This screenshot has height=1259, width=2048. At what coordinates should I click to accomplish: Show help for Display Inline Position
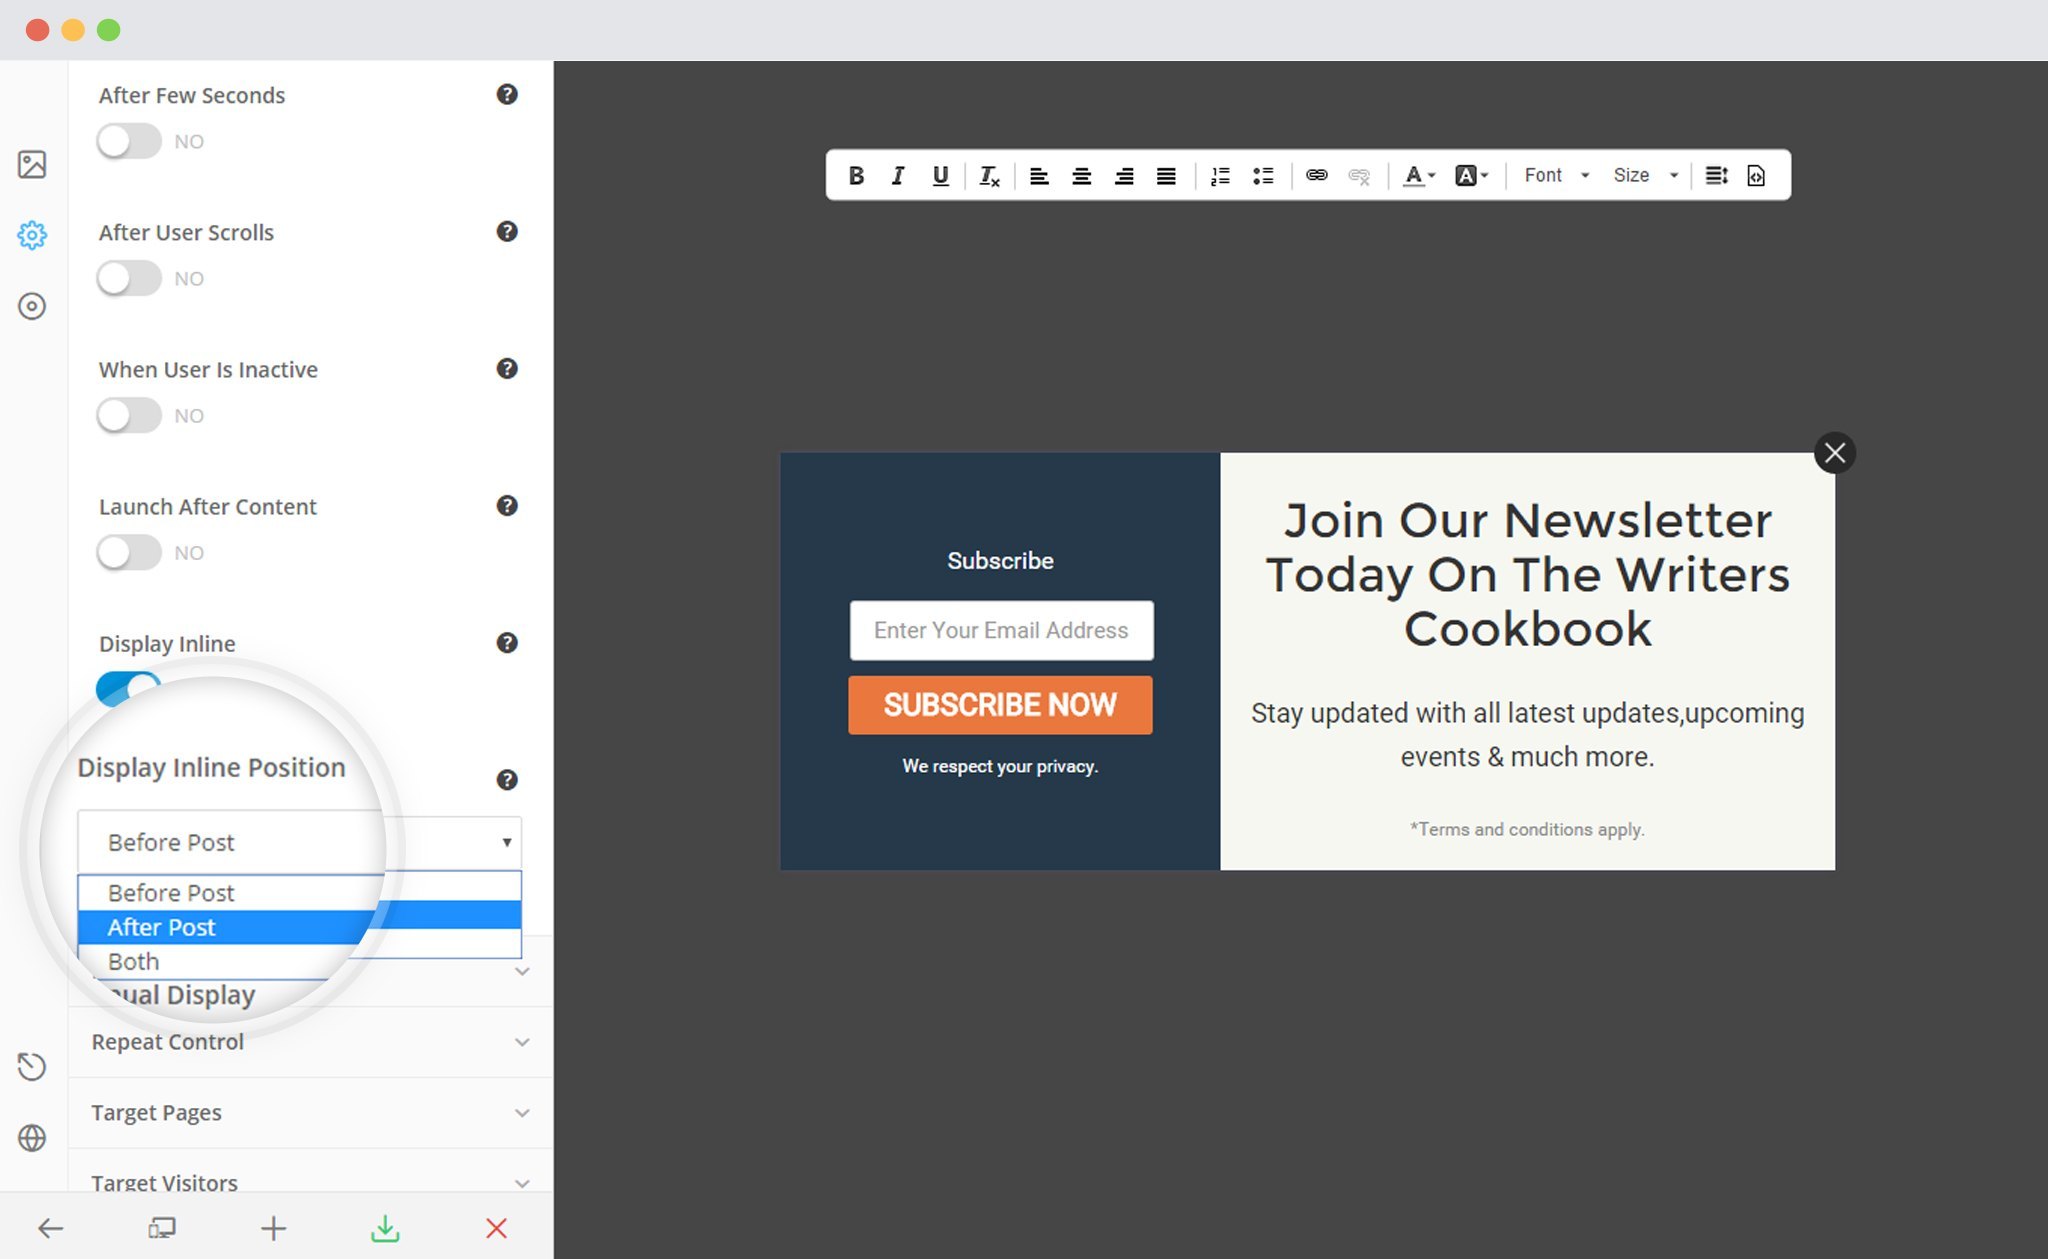[x=507, y=779]
